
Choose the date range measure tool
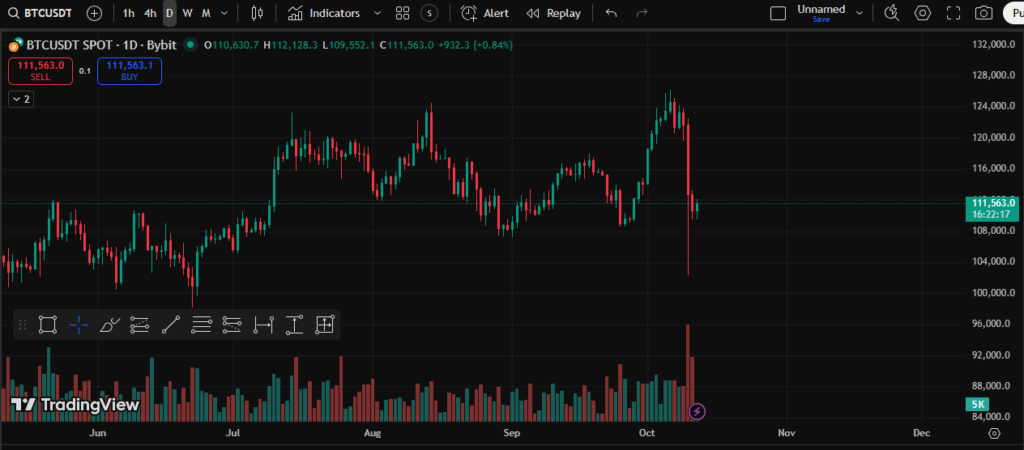point(263,324)
